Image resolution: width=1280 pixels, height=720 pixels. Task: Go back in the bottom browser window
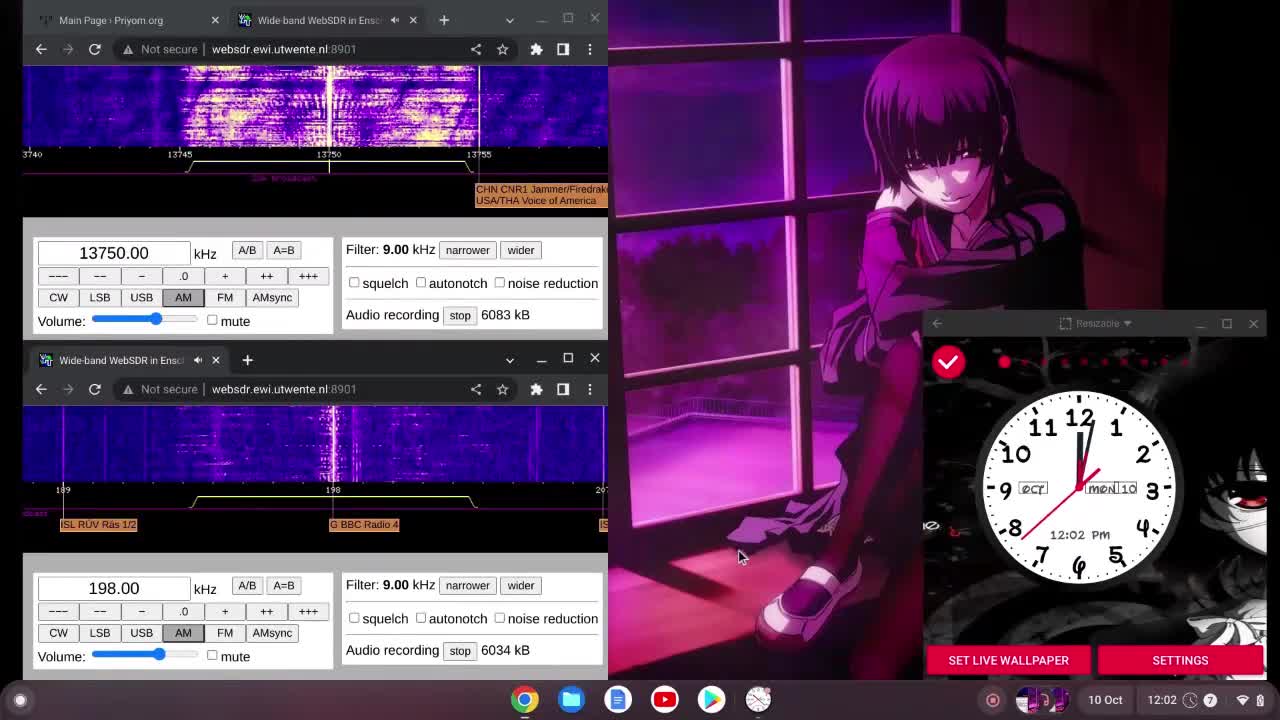click(41, 389)
